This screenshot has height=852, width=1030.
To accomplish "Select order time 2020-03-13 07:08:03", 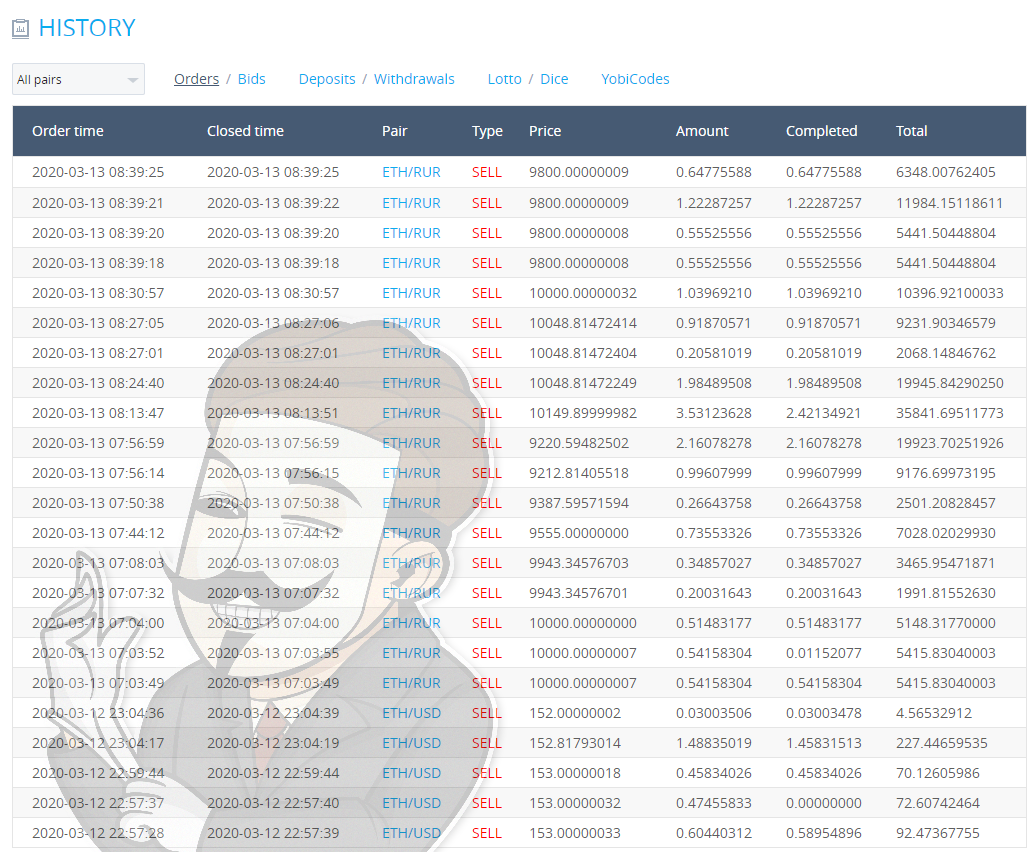I will 99,563.
